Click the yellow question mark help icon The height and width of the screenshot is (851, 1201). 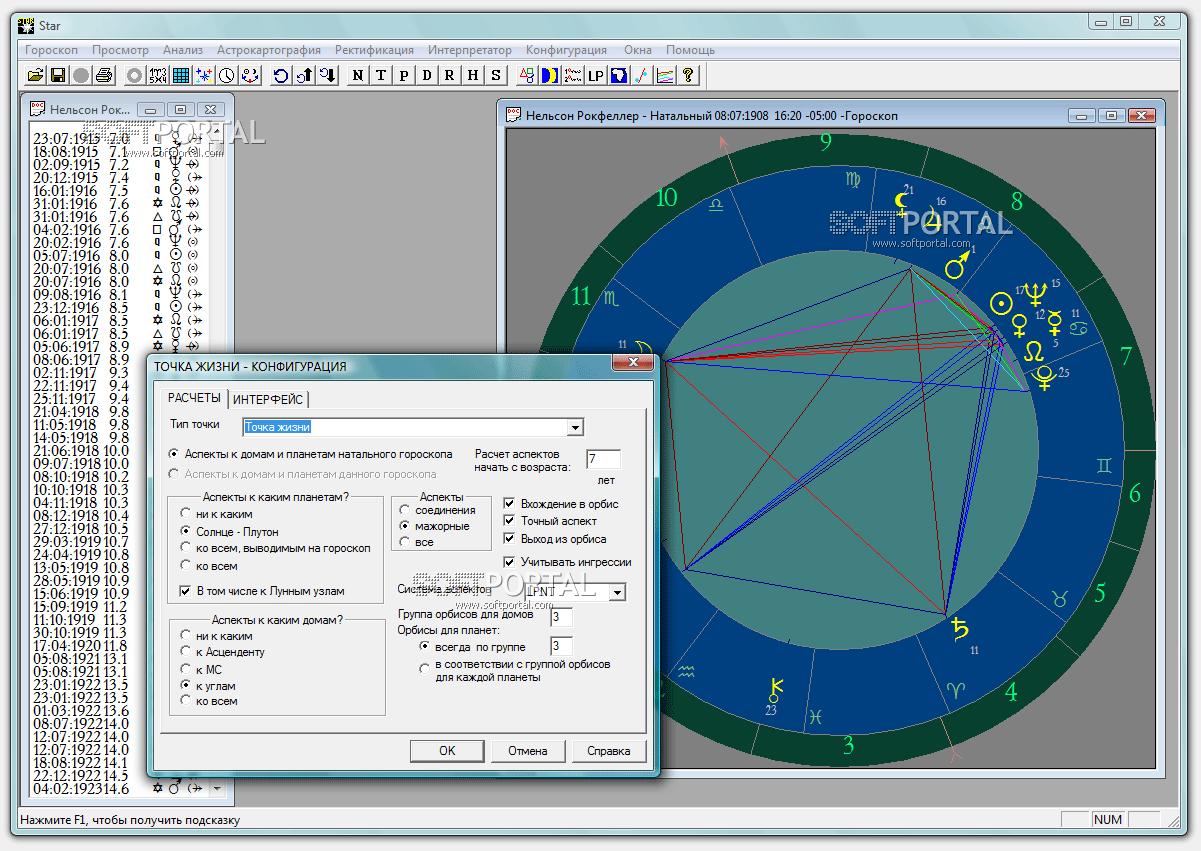(688, 75)
